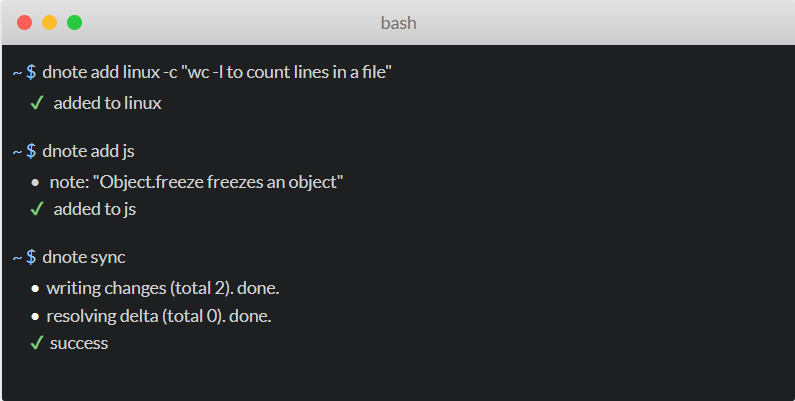Screen dimensions: 795x401
Task: Click the green maximize window button
Action: coord(75,22)
